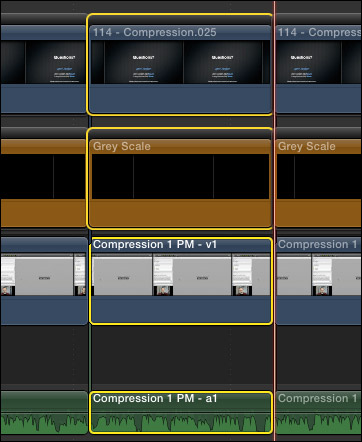362x442 pixels.
Task: Select the Grey Scale clip right of playhead
Action: (x=319, y=183)
